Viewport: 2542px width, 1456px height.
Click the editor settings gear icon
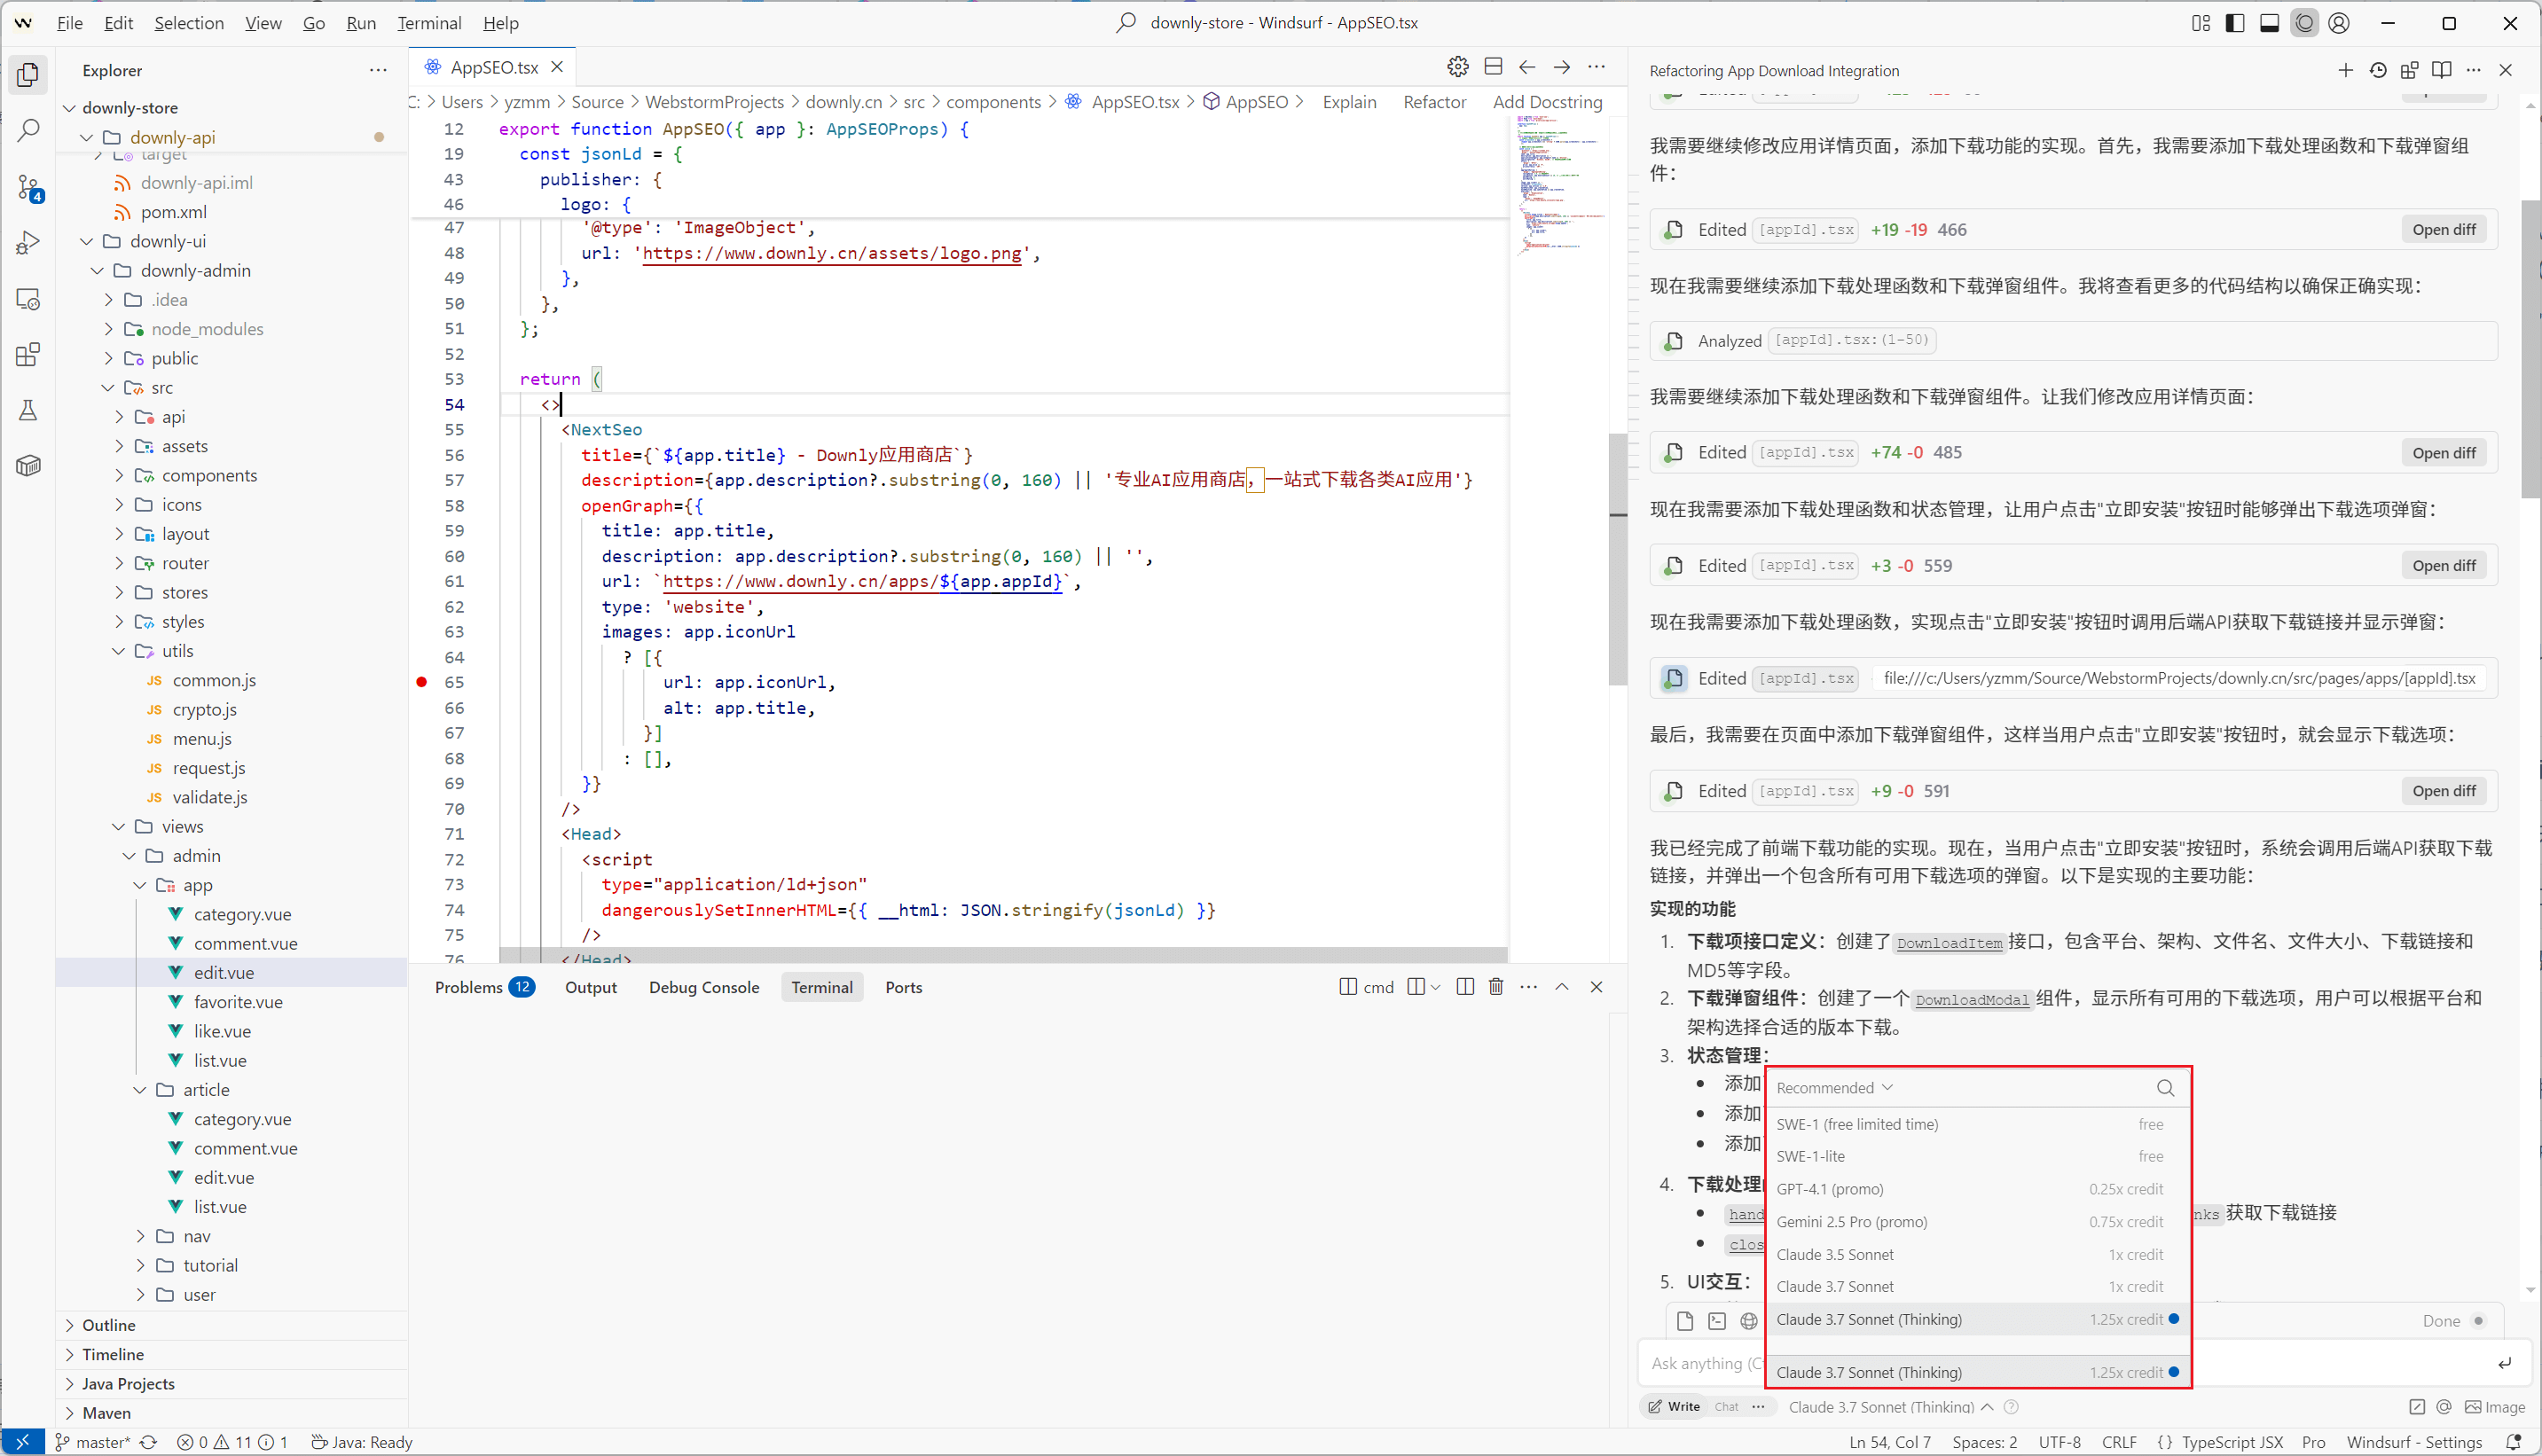(x=1458, y=67)
